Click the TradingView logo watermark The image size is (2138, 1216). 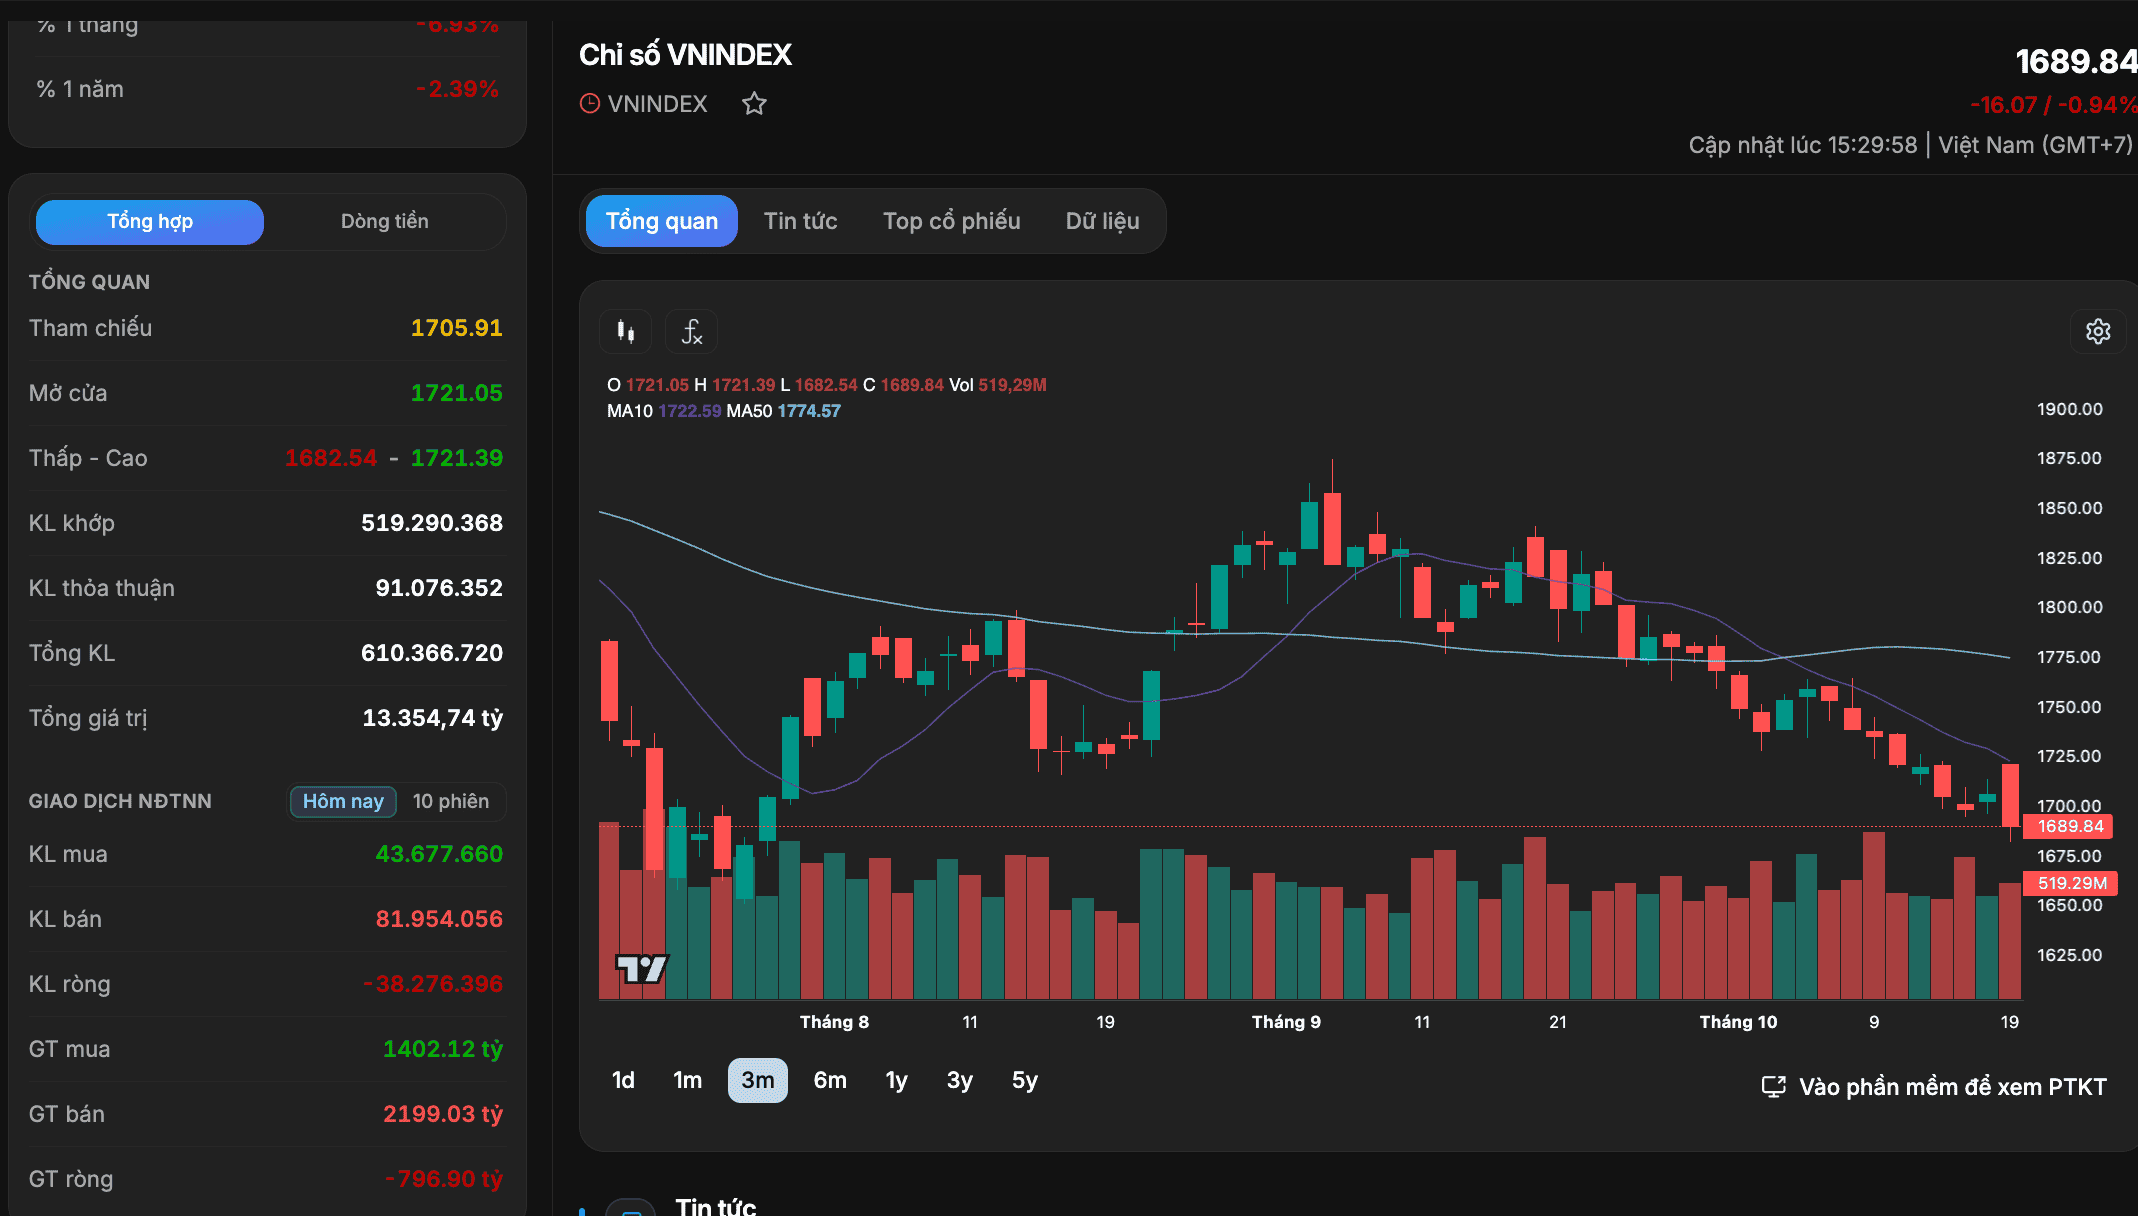[641, 968]
